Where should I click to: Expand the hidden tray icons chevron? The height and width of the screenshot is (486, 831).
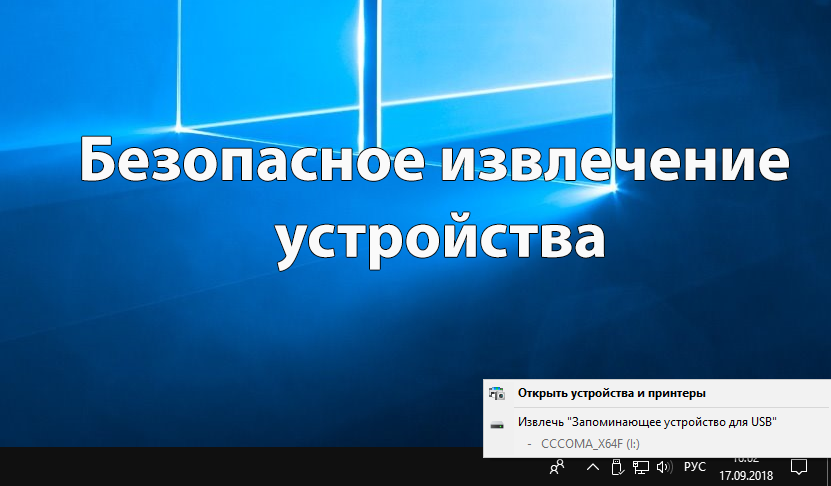(x=593, y=467)
